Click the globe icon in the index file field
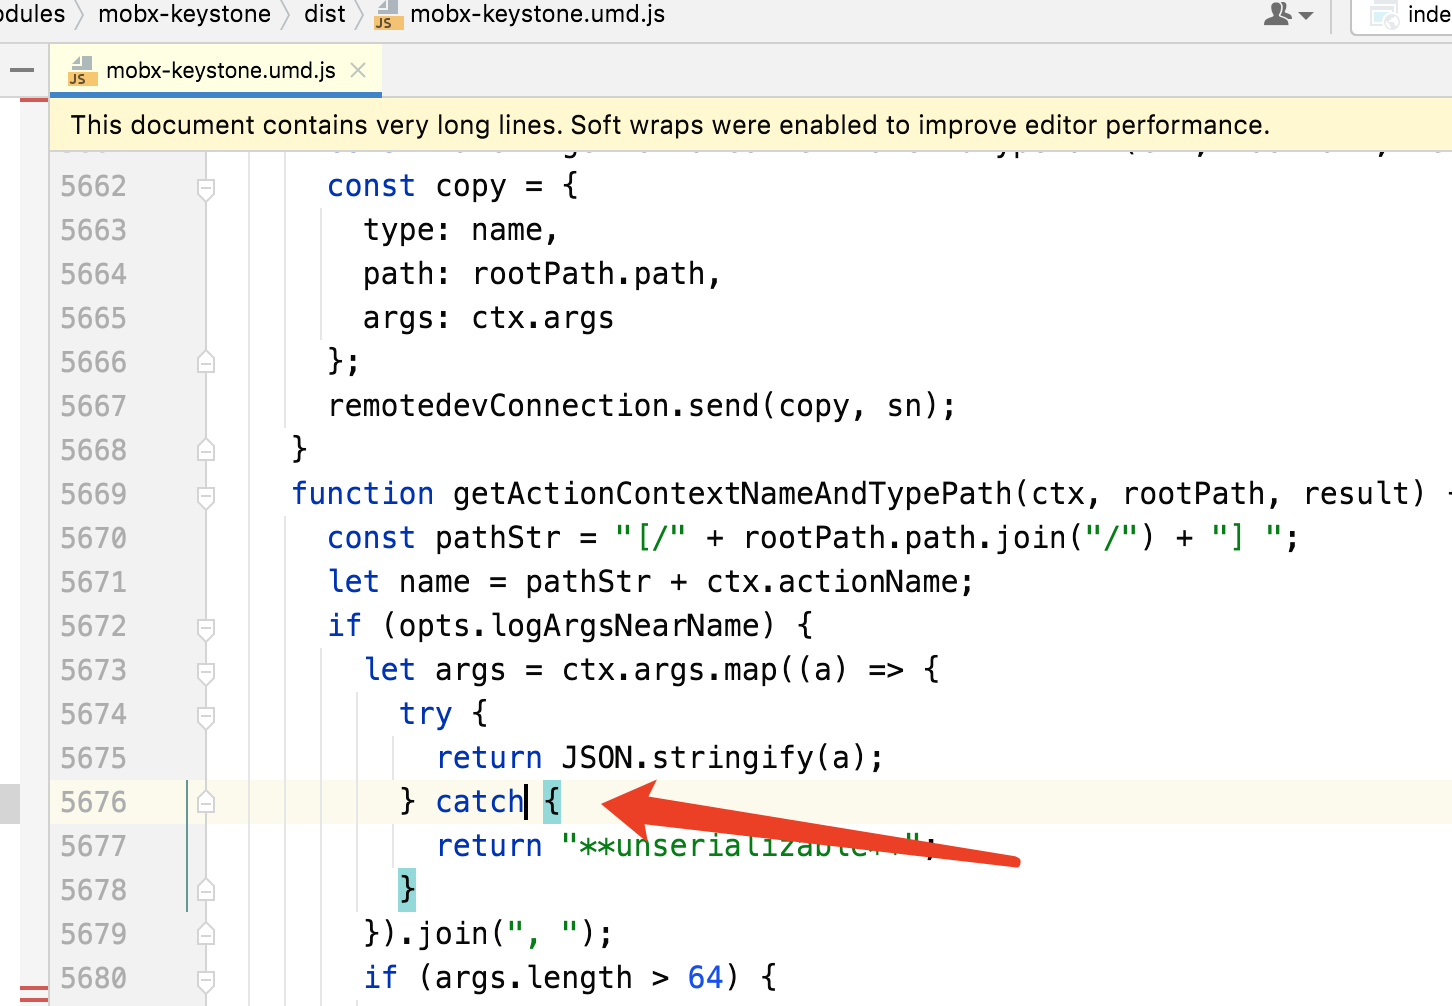The height and width of the screenshot is (1006, 1452). point(1383,14)
